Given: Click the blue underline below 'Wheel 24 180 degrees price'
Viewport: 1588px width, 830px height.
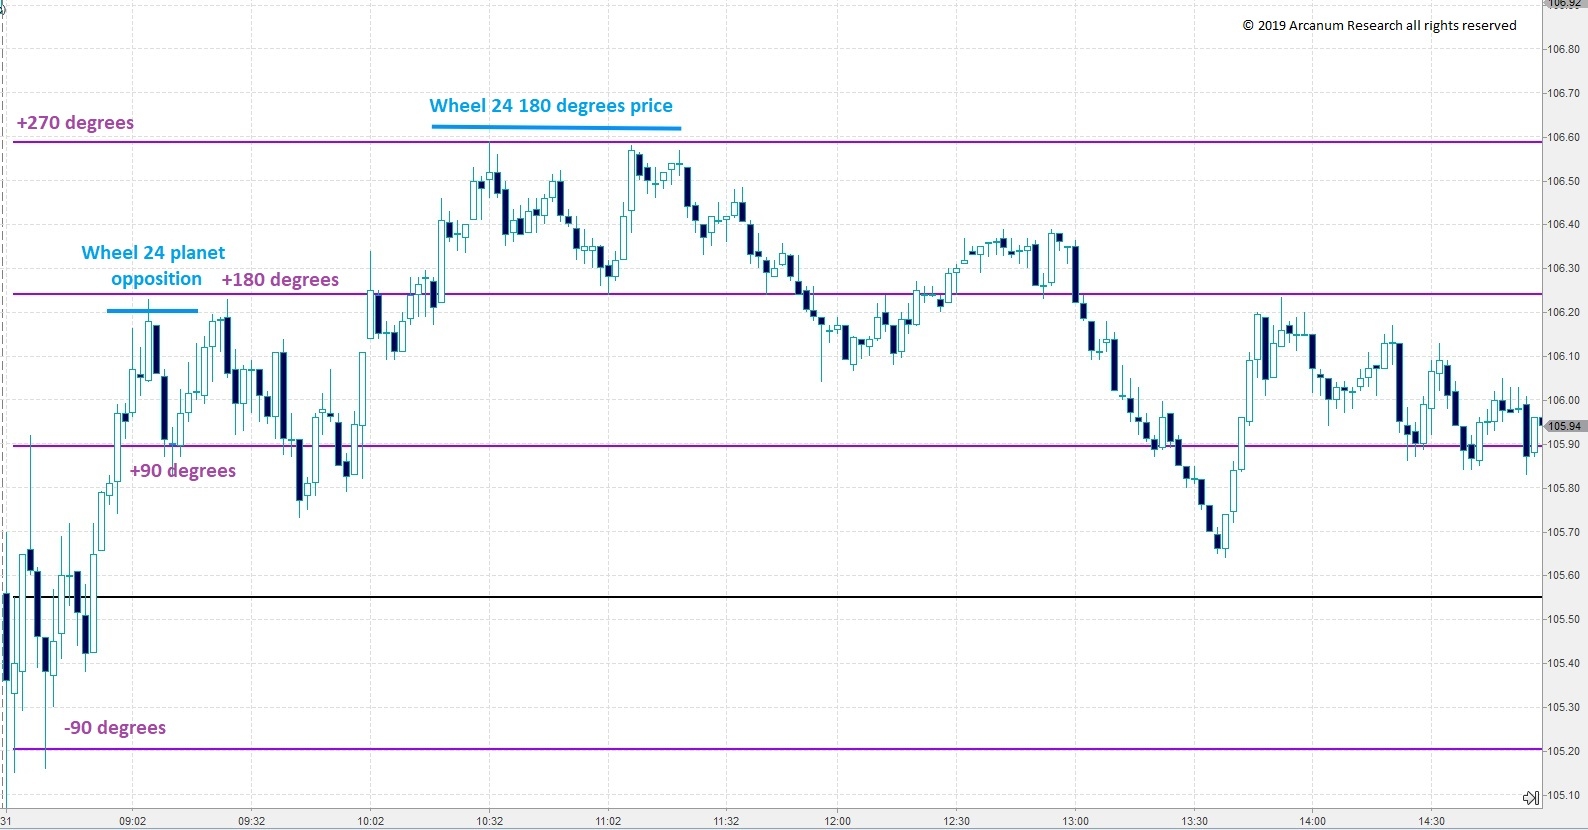Looking at the screenshot, I should 556,128.
